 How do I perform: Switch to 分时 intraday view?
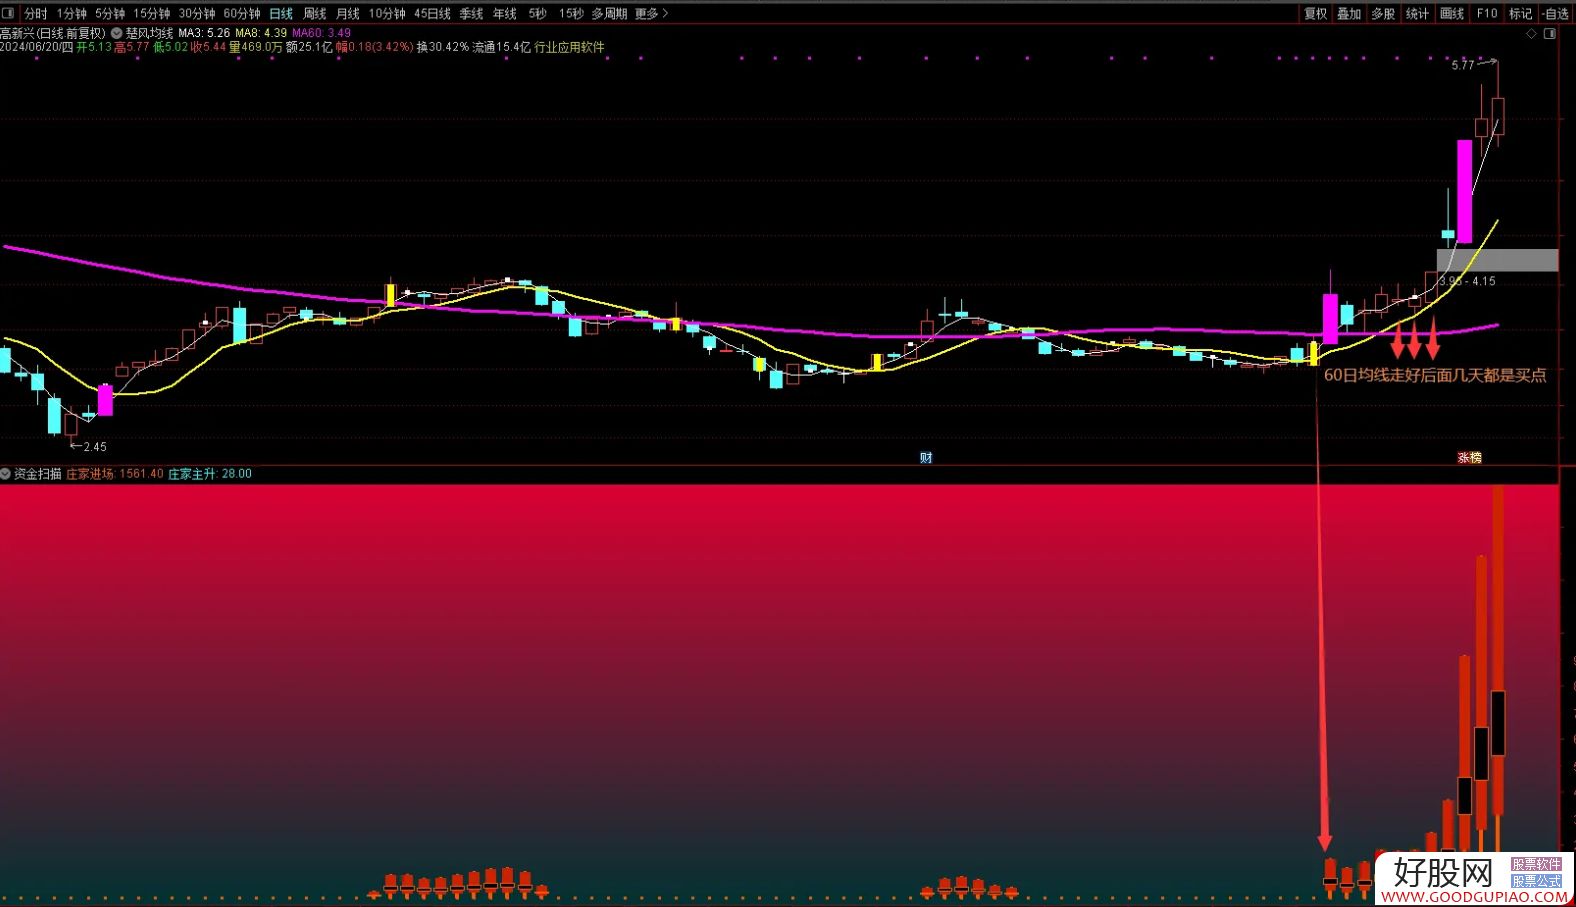[x=36, y=13]
